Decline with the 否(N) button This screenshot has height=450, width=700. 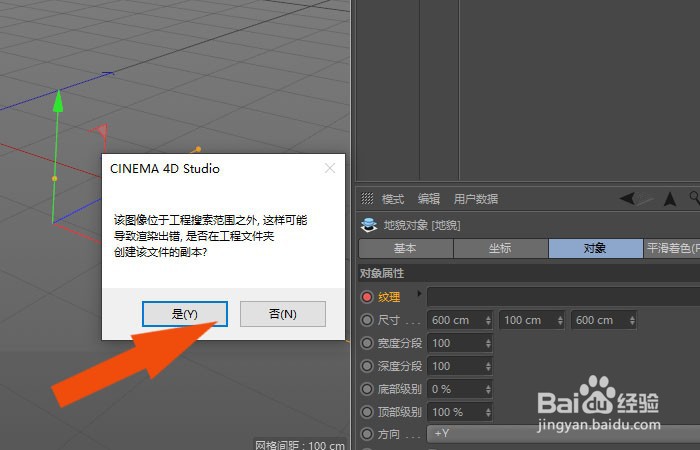pyautogui.click(x=283, y=314)
